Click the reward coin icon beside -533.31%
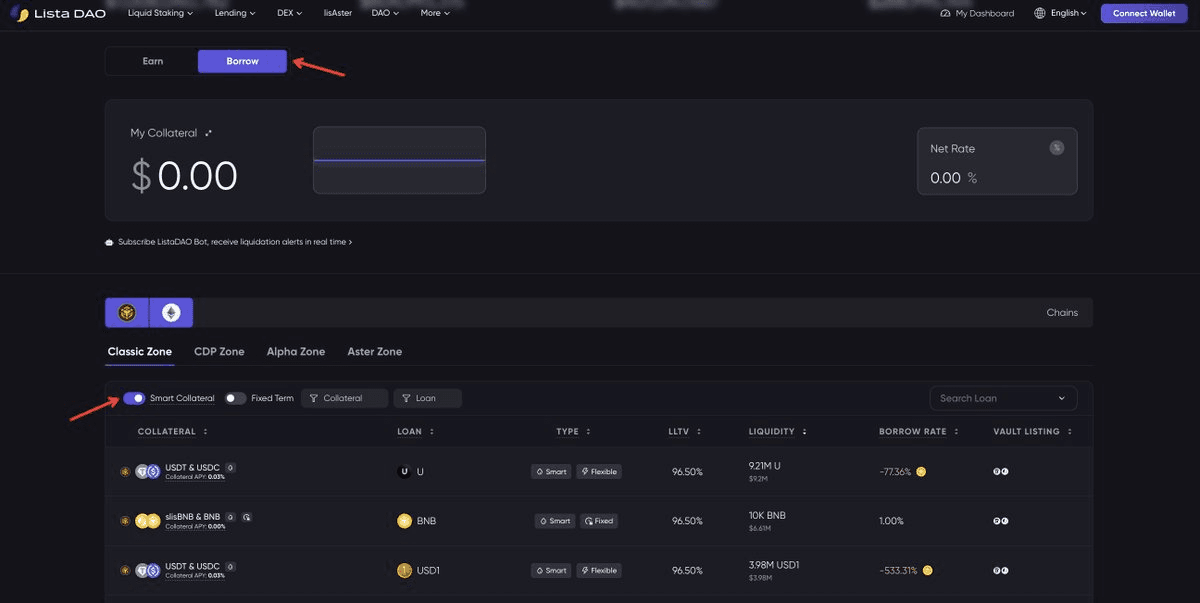This screenshot has width=1200, height=603. point(928,571)
